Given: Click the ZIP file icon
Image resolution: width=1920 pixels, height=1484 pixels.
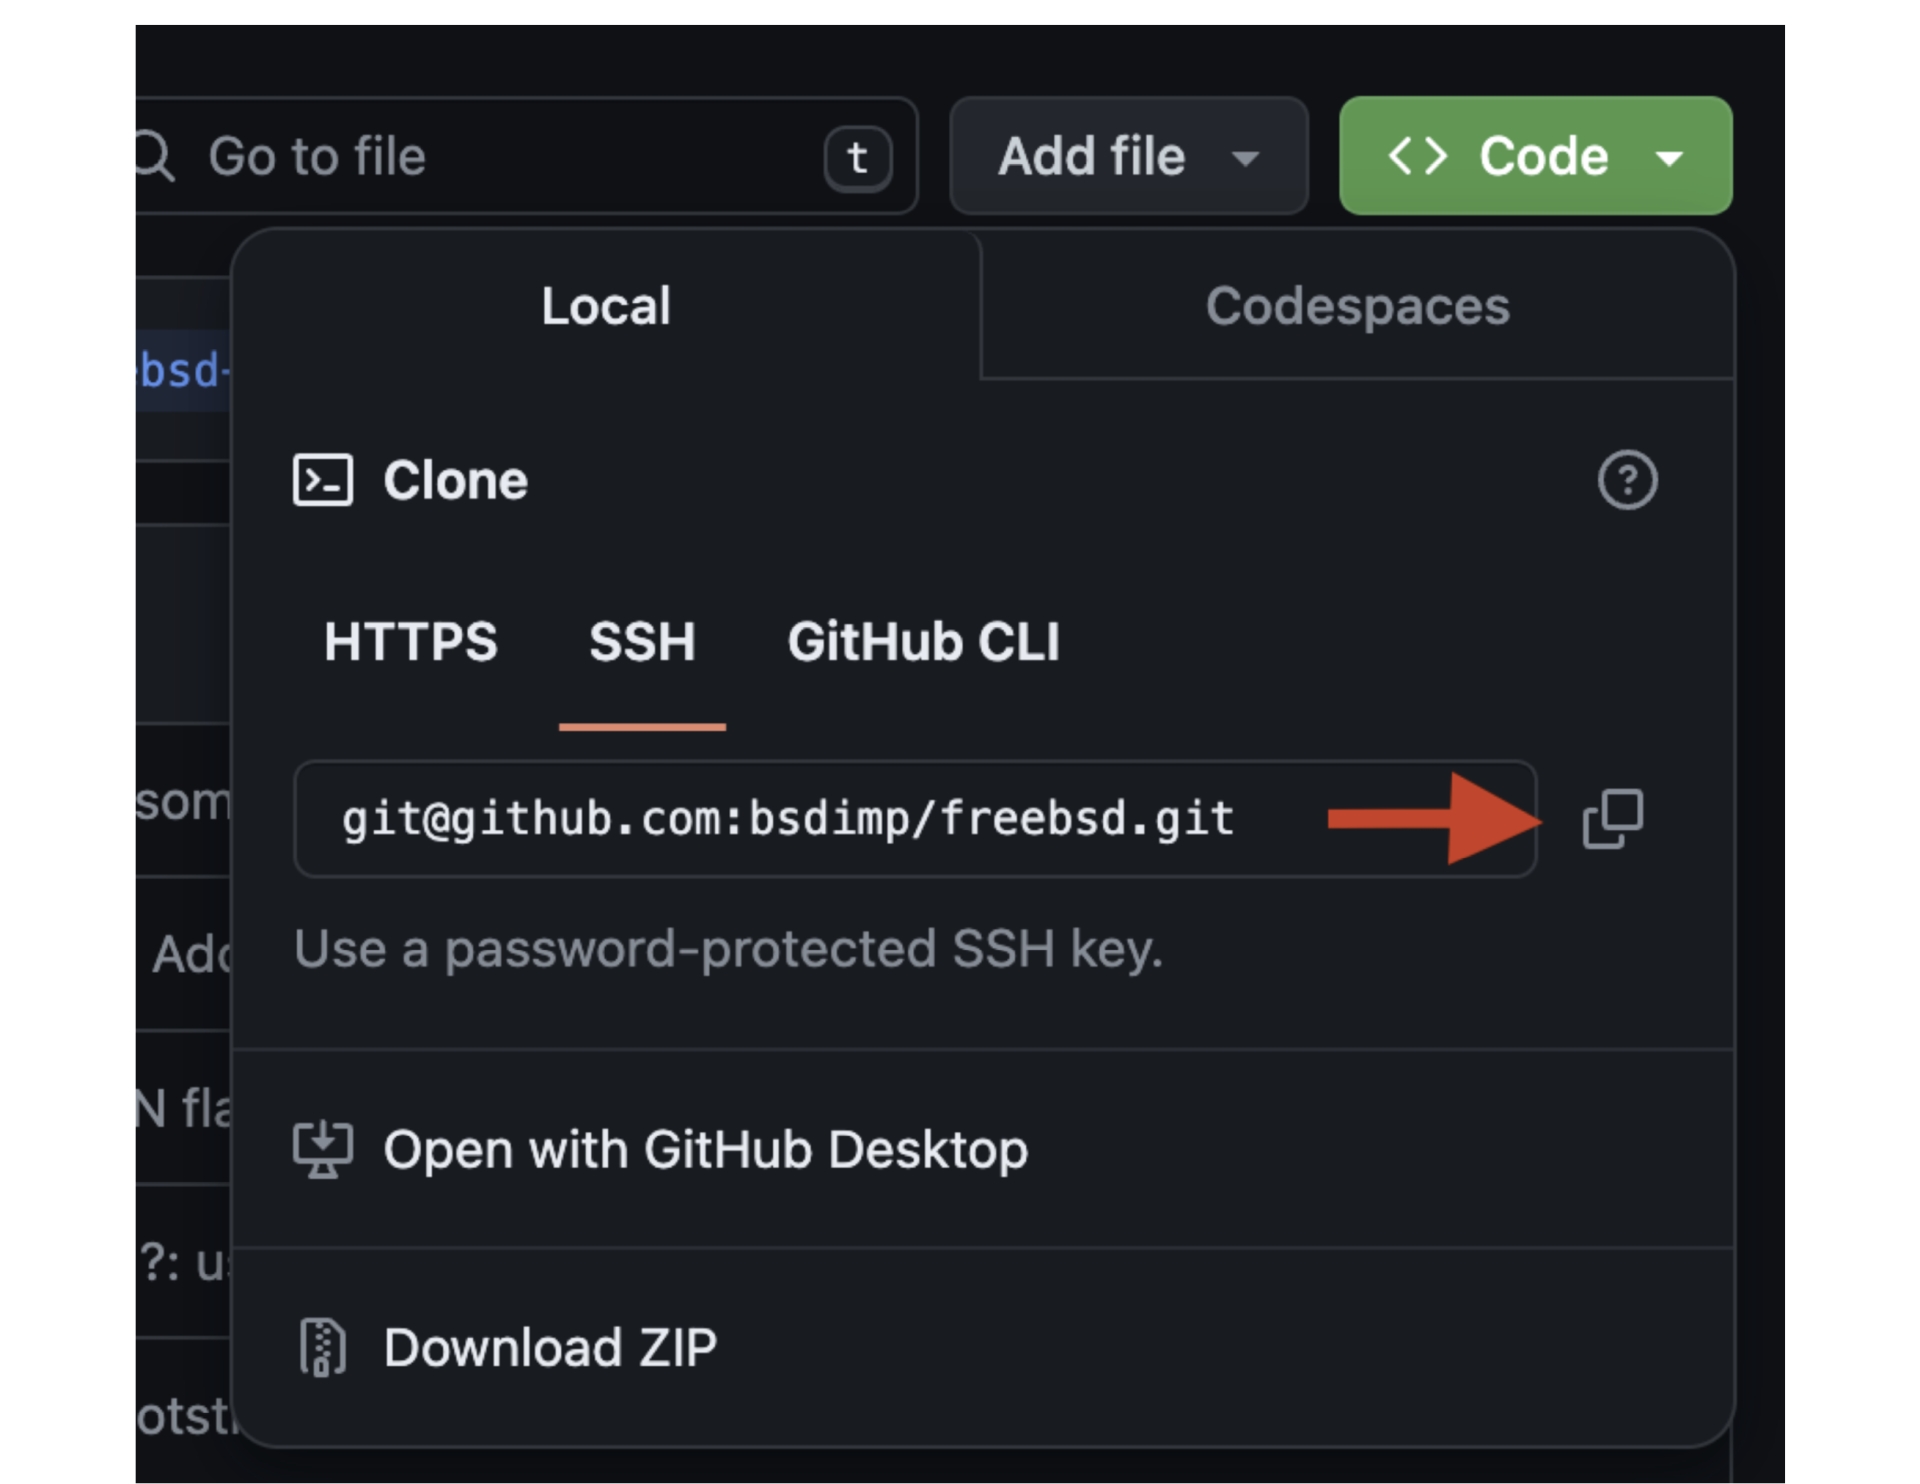Looking at the screenshot, I should pyautogui.click(x=323, y=1347).
